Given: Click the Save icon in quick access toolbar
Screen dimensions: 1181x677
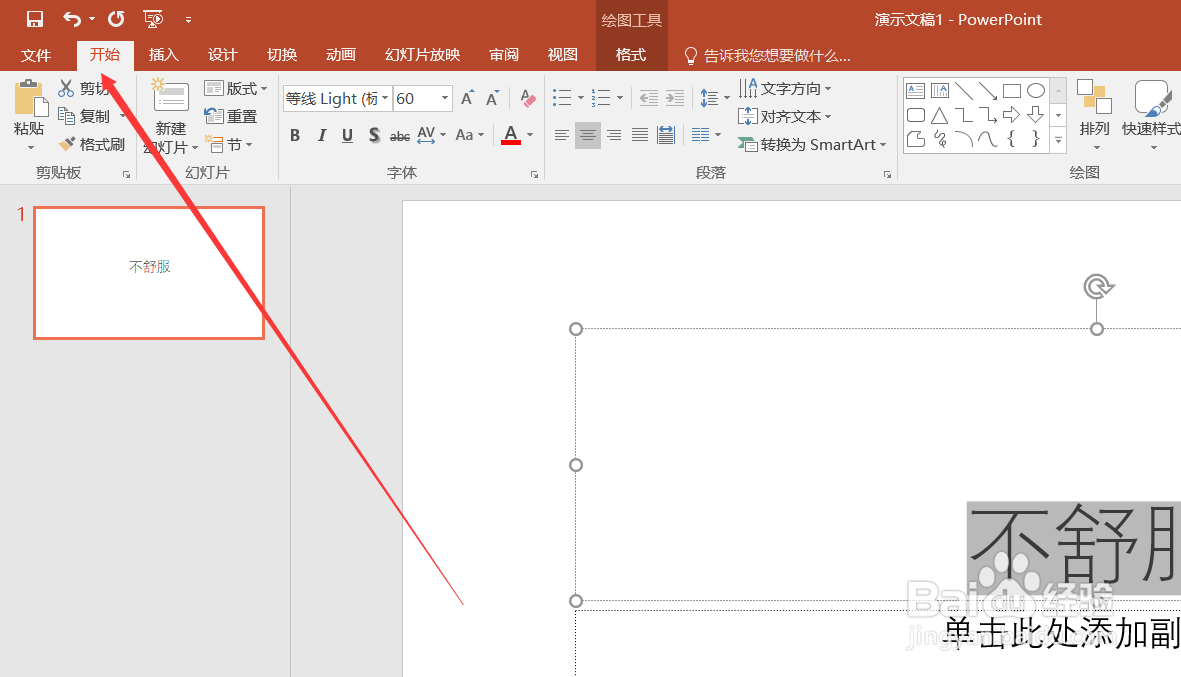Looking at the screenshot, I should pyautogui.click(x=35, y=19).
